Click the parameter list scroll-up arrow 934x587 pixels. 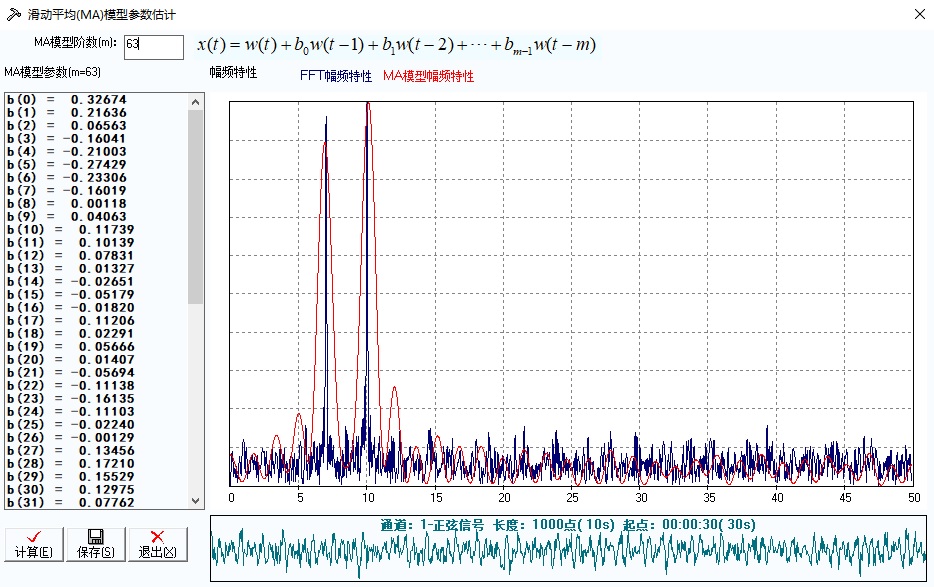195,102
